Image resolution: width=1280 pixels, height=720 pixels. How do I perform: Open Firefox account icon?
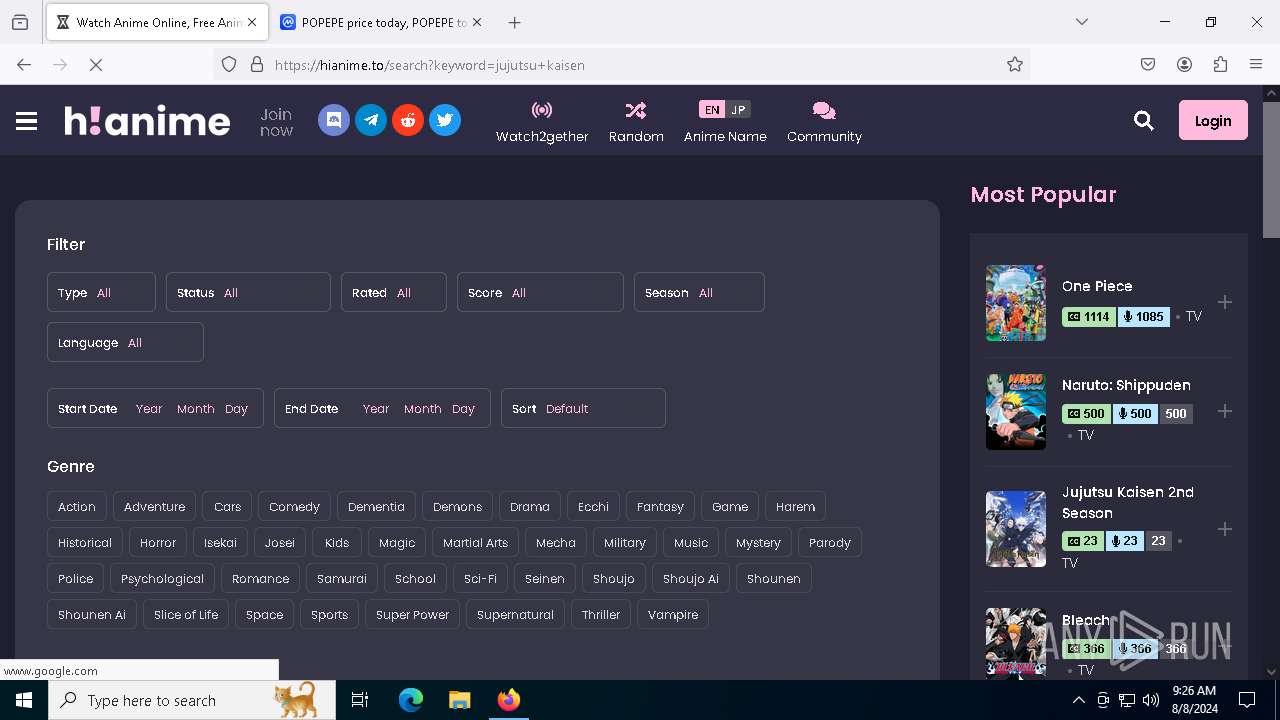click(1184, 65)
